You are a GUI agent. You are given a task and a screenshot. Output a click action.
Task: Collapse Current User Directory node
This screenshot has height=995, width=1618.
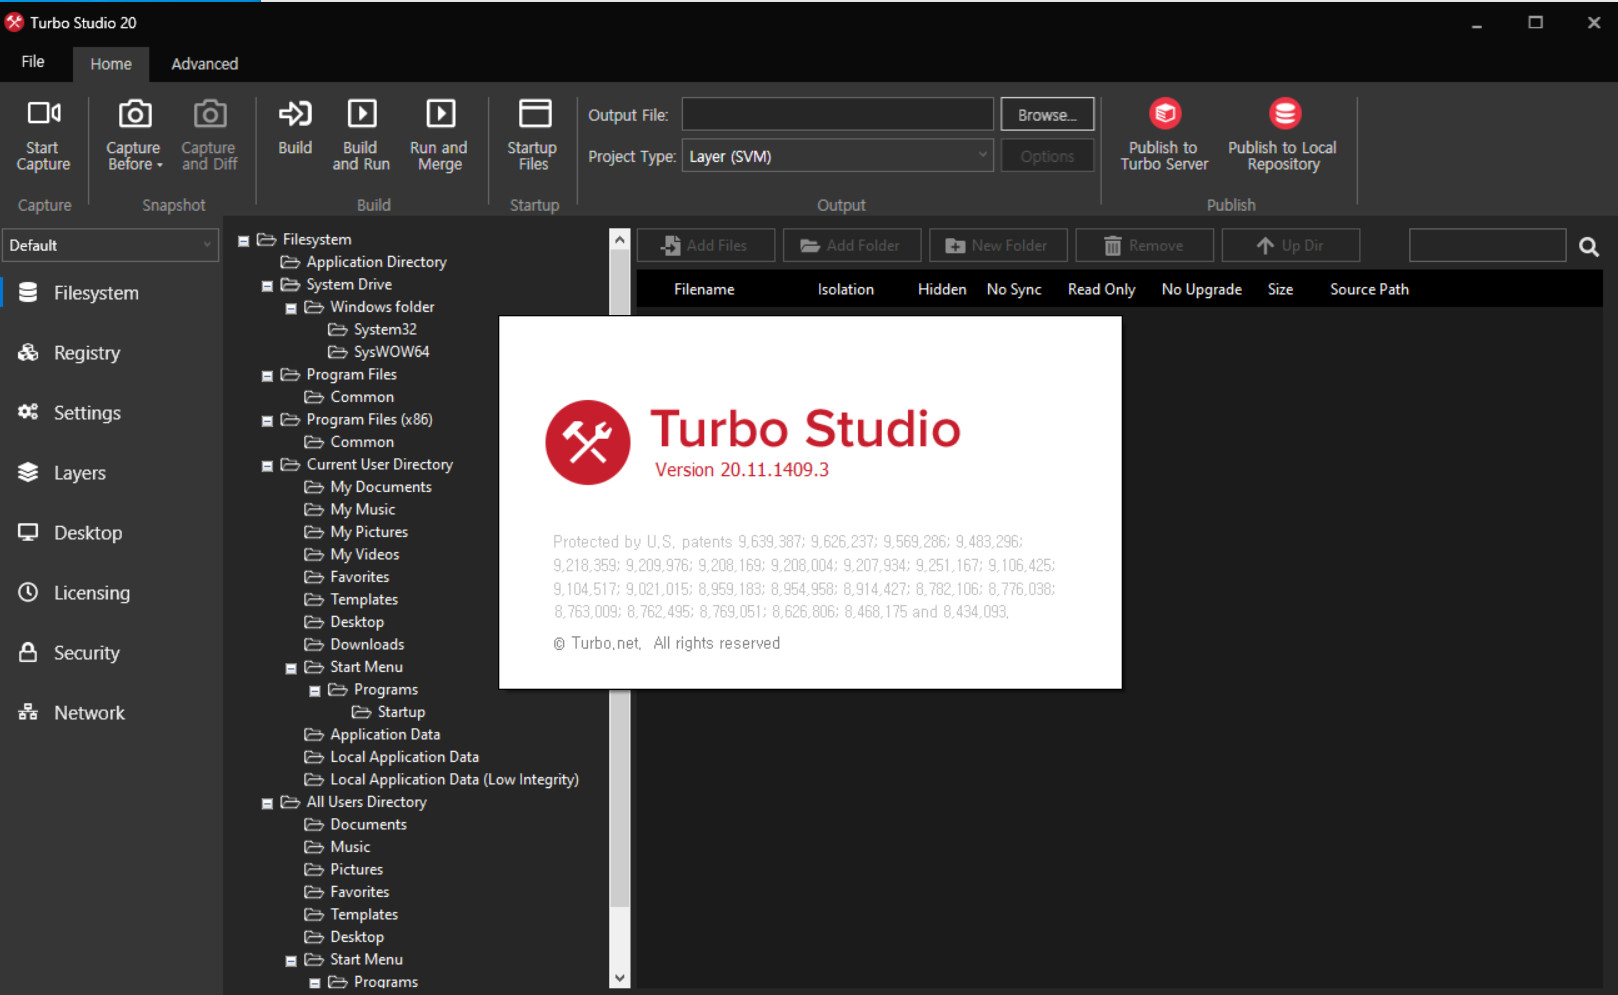coord(267,466)
